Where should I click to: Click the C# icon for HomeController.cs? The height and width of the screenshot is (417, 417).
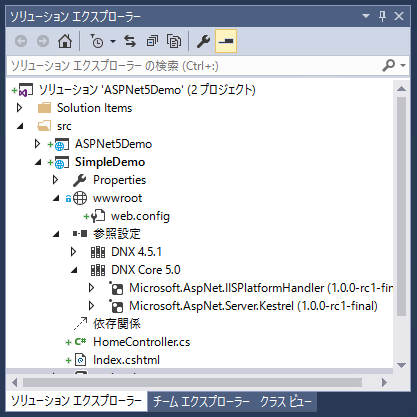coord(80,342)
